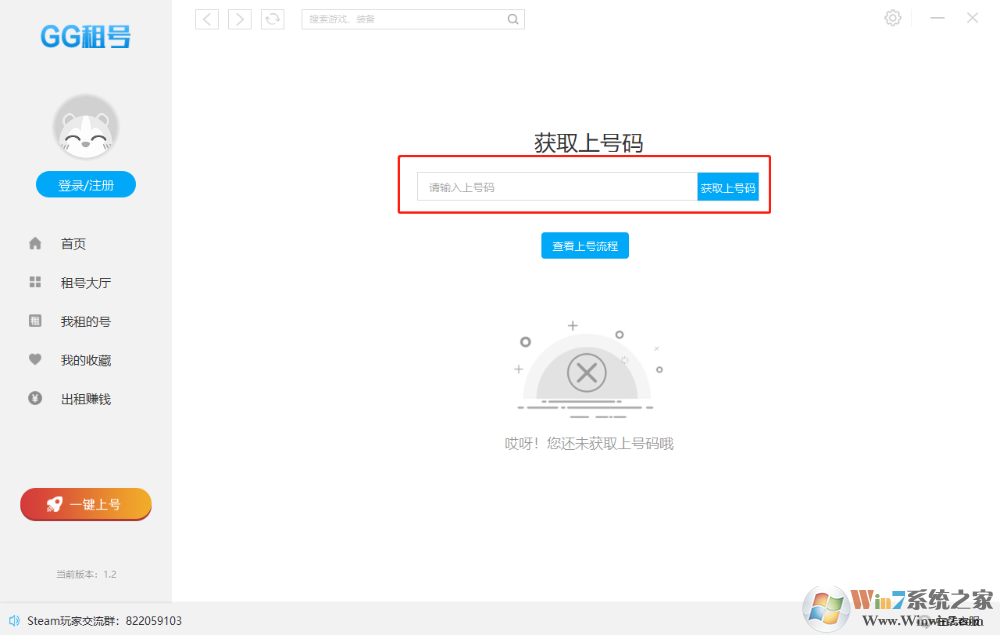
Task: Click the forward navigation arrow
Action: point(239,18)
